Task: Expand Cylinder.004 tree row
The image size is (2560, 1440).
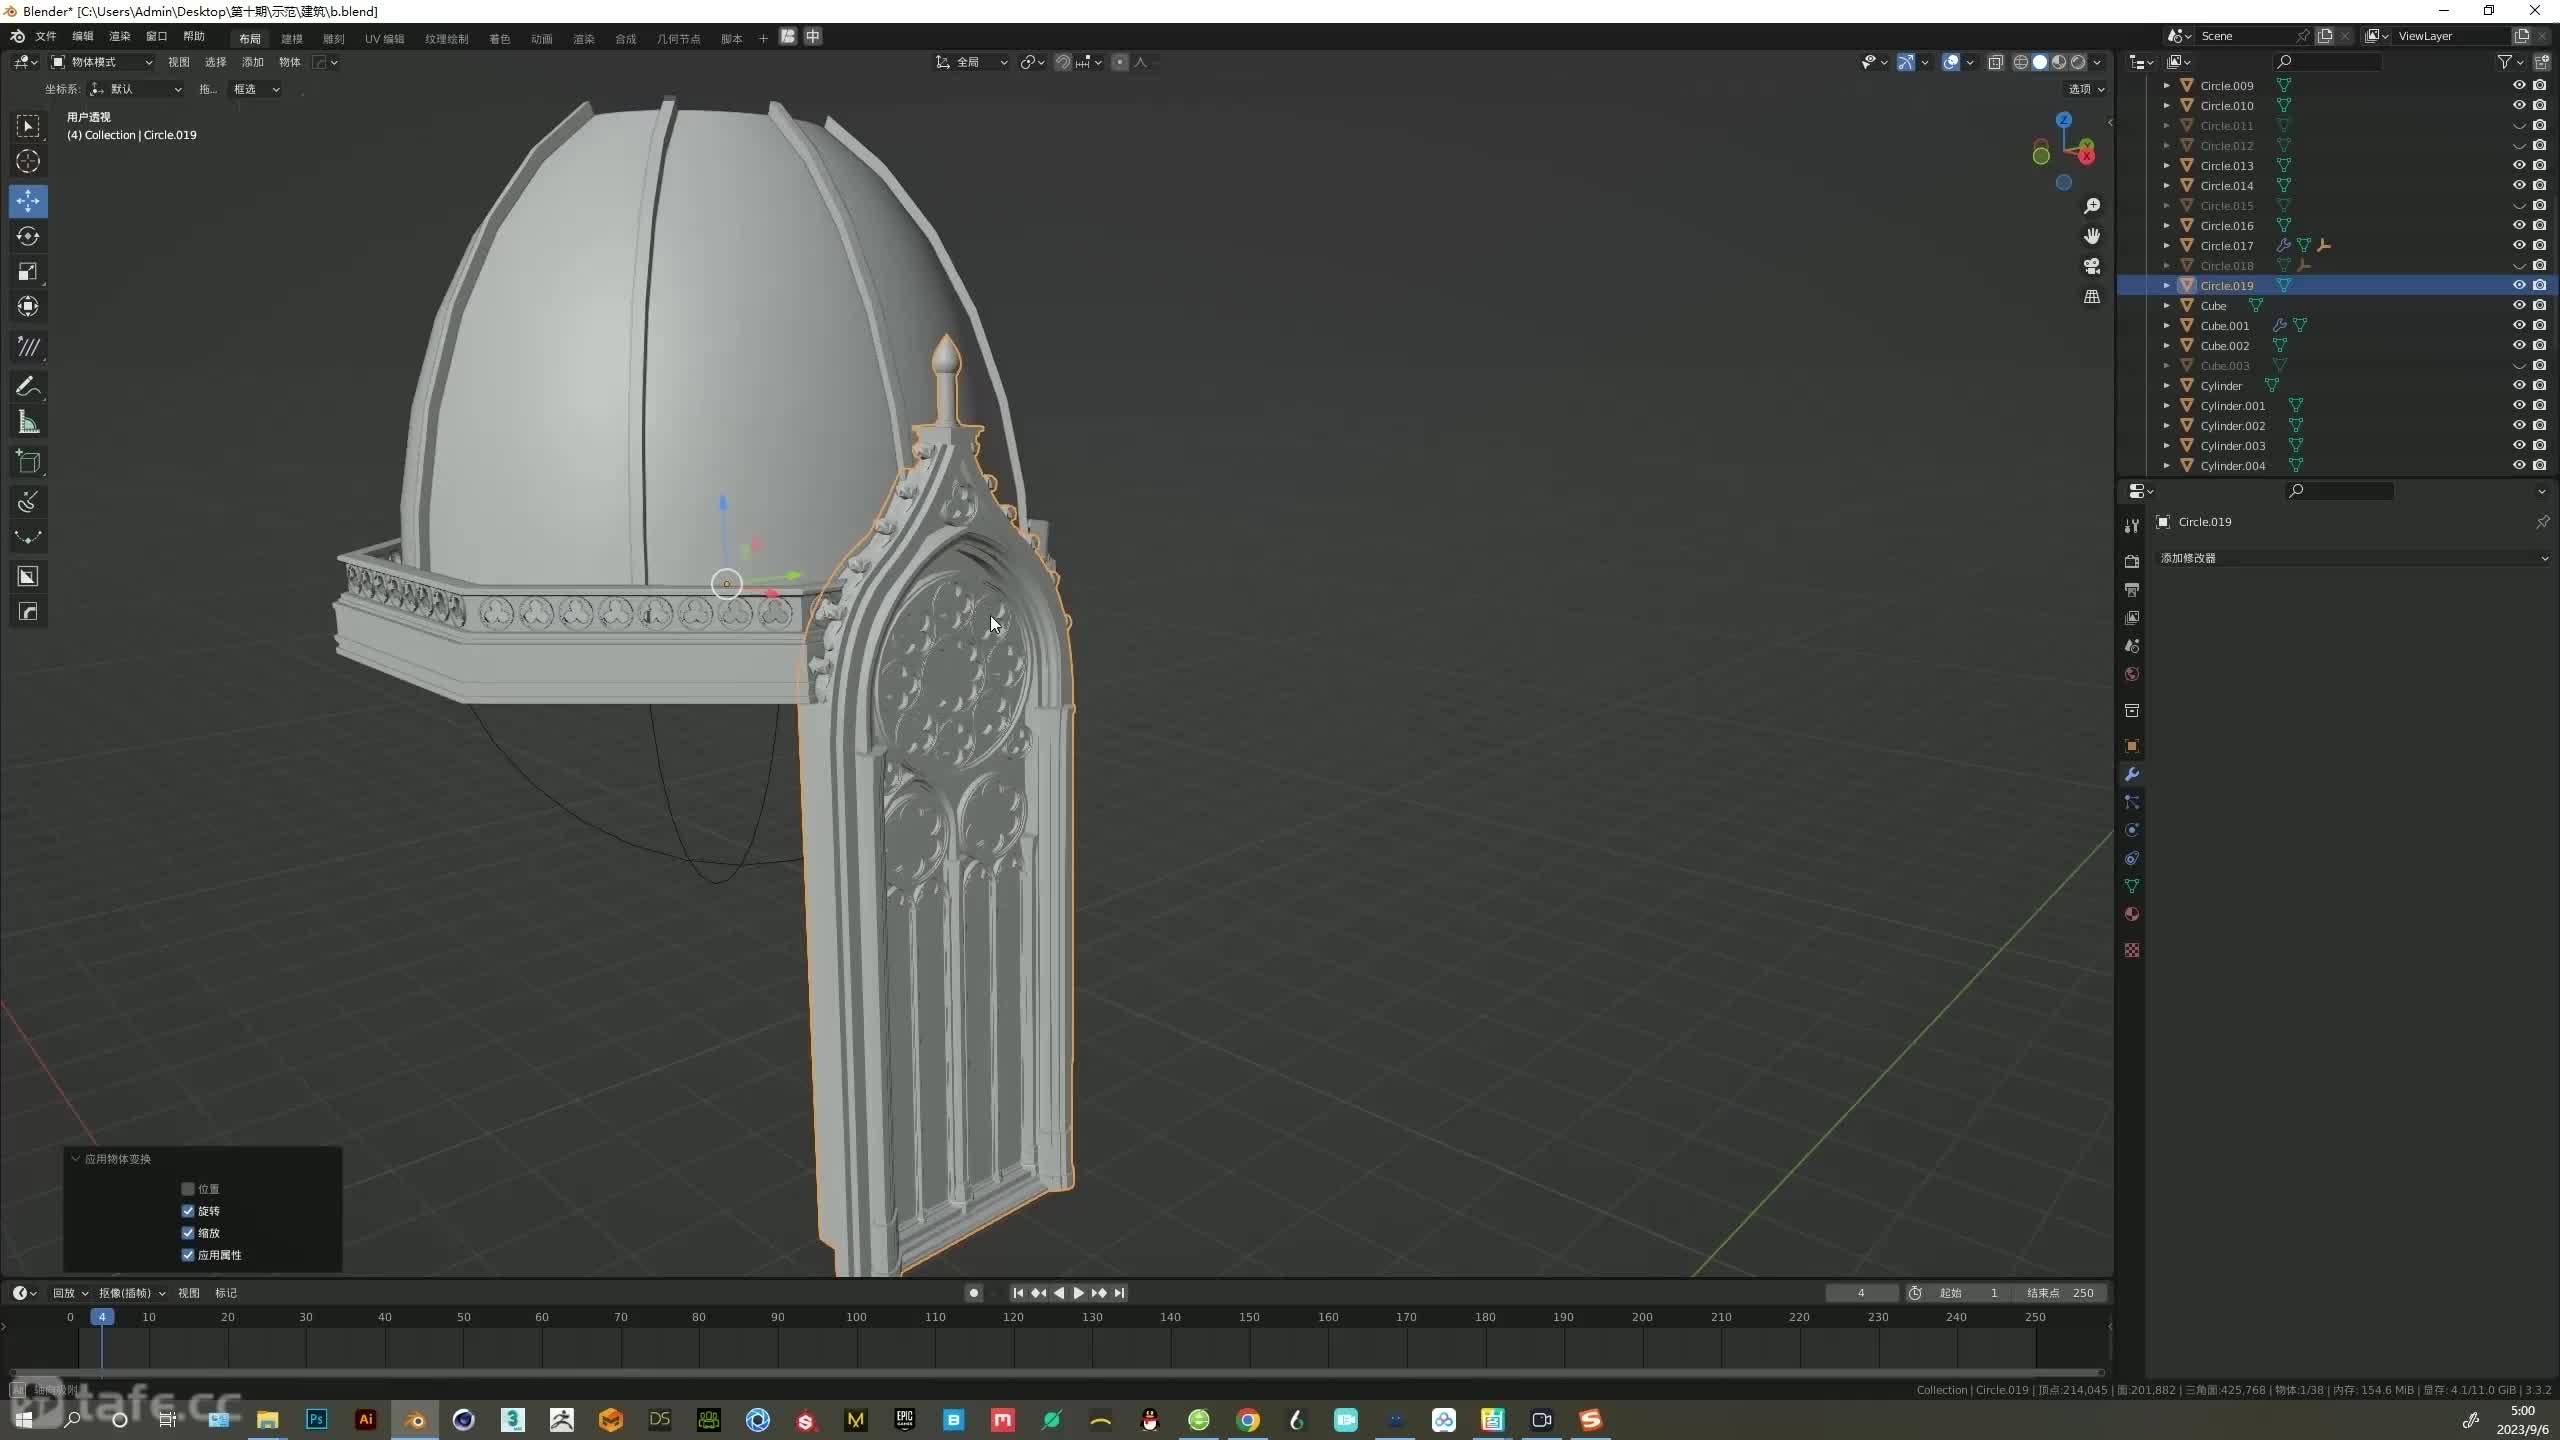Action: pyautogui.click(x=2167, y=465)
